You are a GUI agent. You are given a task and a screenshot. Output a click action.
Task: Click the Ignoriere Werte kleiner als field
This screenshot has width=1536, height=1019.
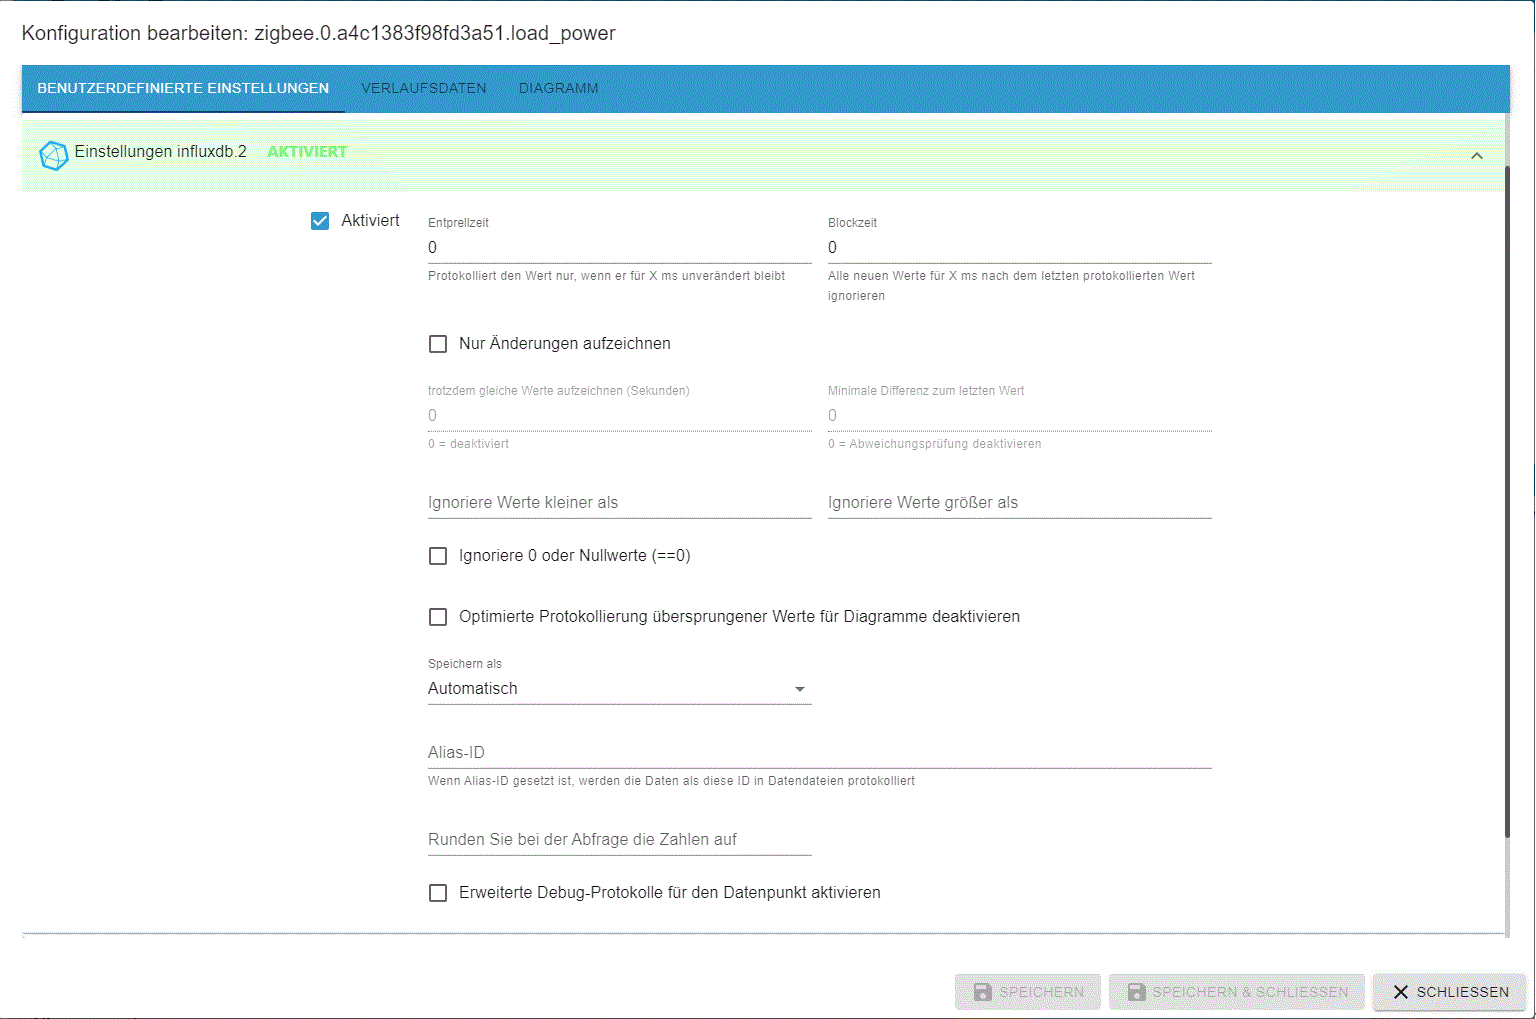(620, 503)
